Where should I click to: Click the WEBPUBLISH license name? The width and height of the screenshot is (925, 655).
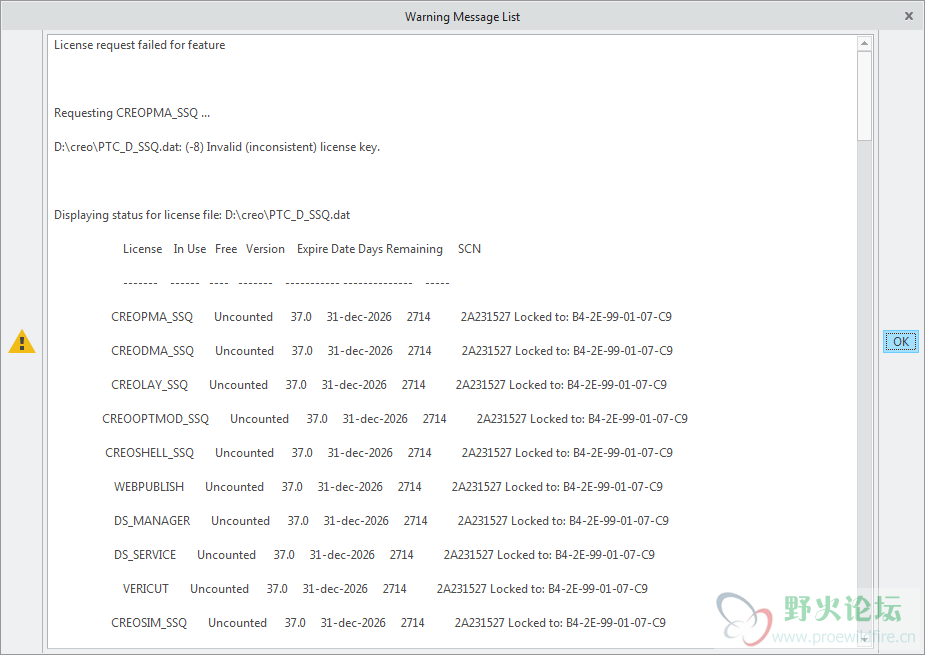click(x=149, y=487)
